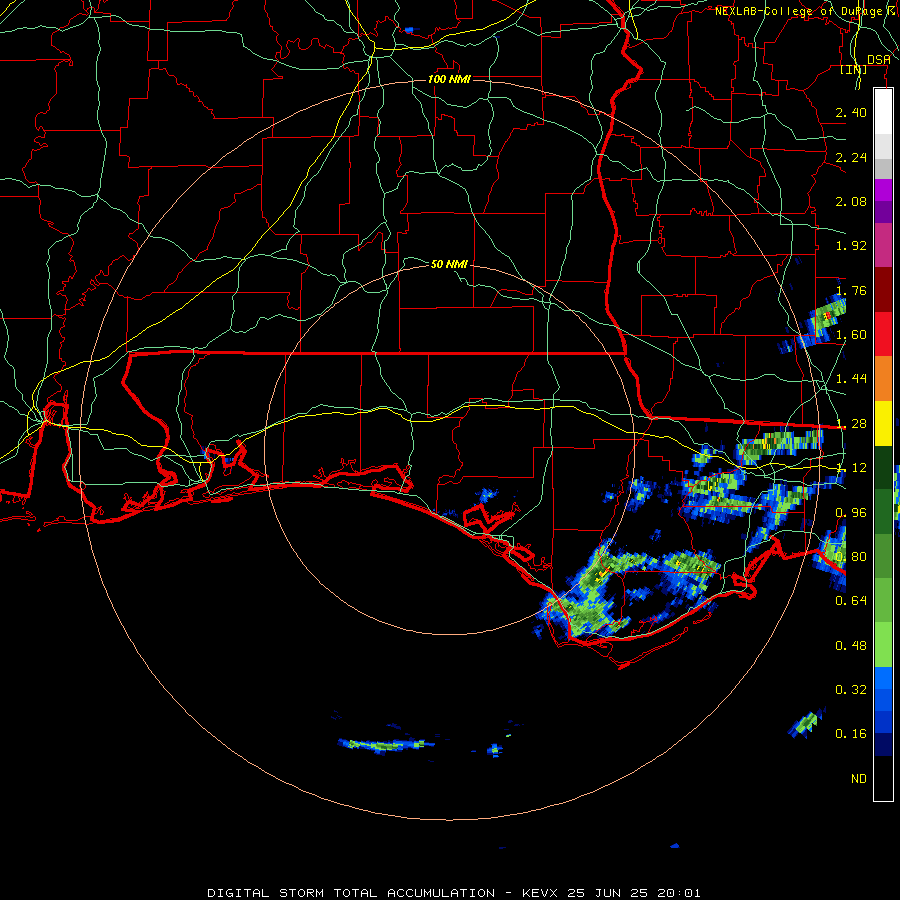Click the 2.40 legend value
The image size is (900, 900).
(x=851, y=112)
